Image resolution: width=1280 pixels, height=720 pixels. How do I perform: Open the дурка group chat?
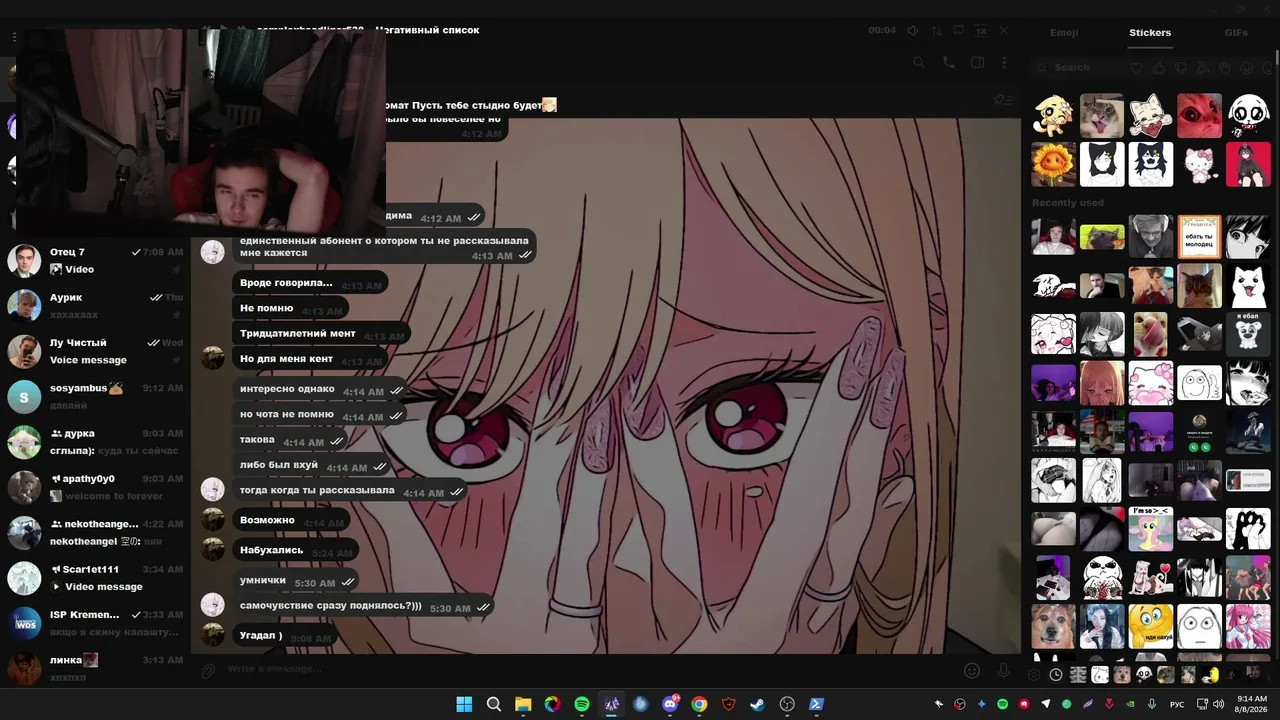click(95, 442)
